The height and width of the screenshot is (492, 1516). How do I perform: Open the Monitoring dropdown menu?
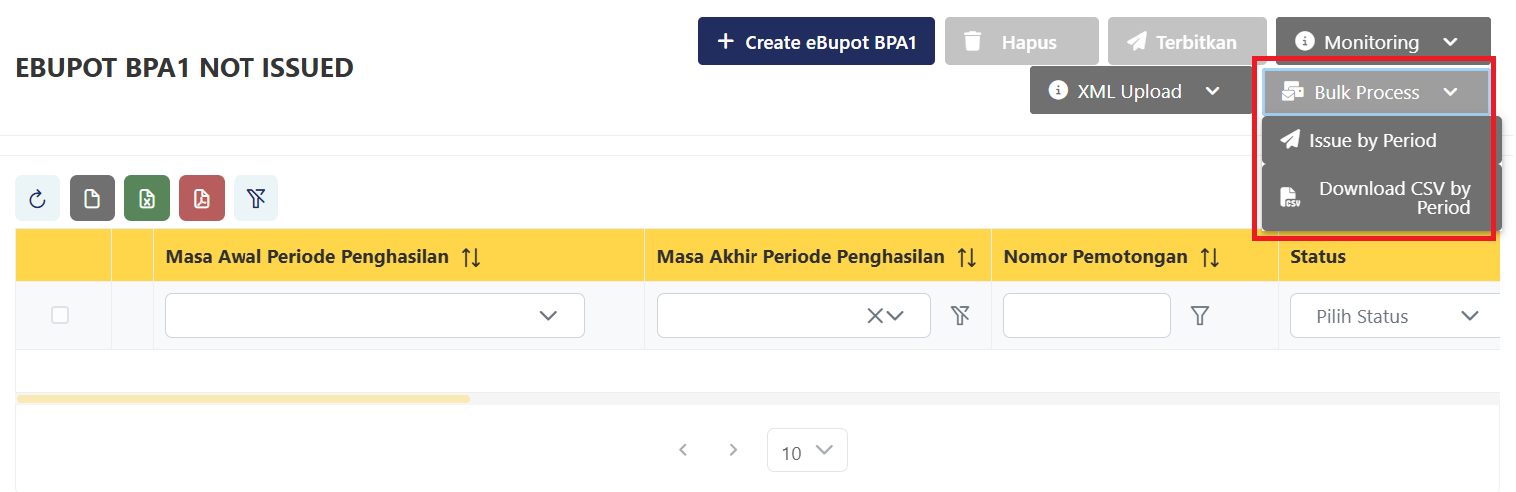tap(1383, 42)
